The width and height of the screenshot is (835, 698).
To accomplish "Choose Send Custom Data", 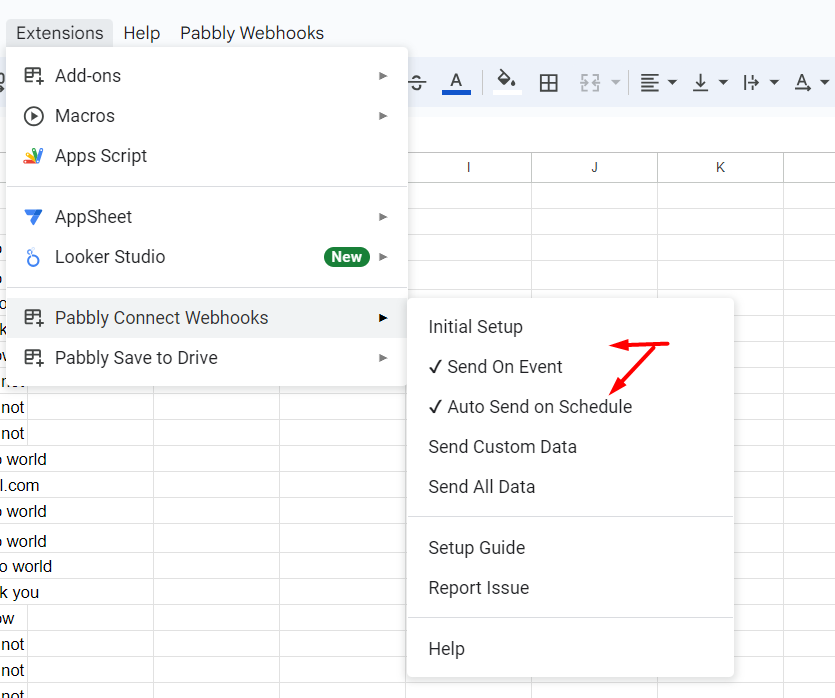I will point(570,446).
